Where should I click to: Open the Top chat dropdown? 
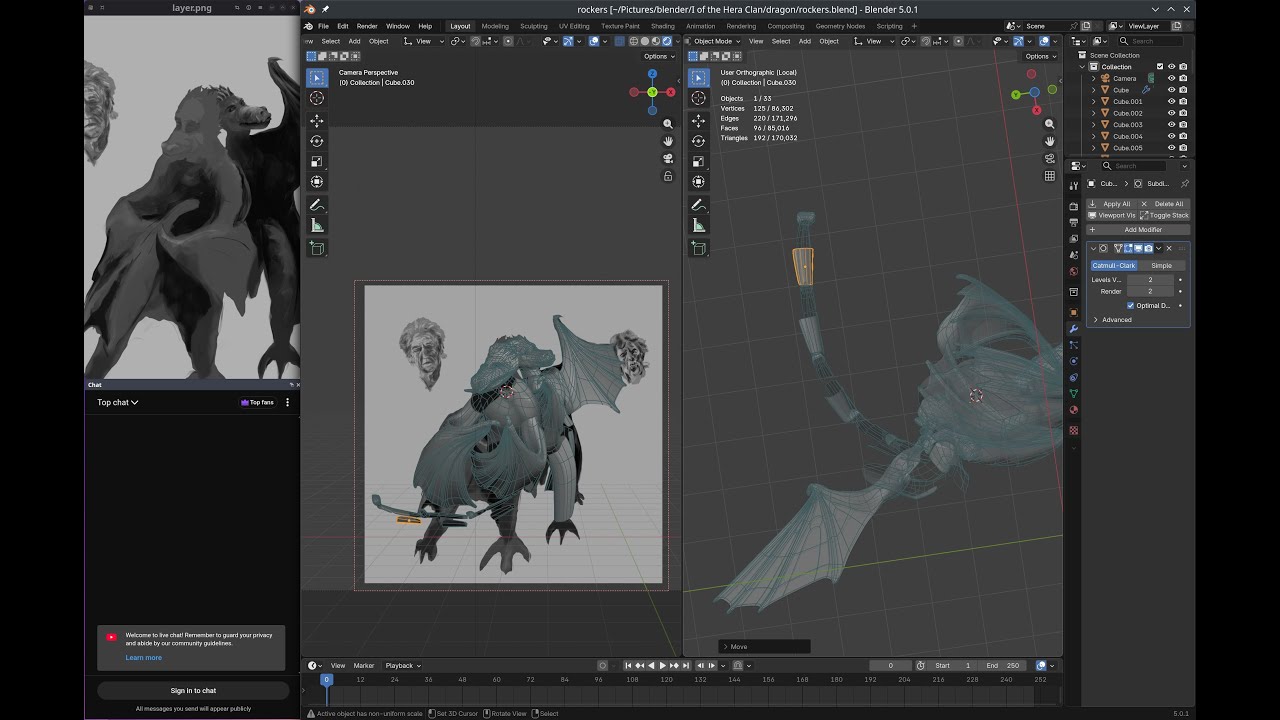click(x=118, y=402)
